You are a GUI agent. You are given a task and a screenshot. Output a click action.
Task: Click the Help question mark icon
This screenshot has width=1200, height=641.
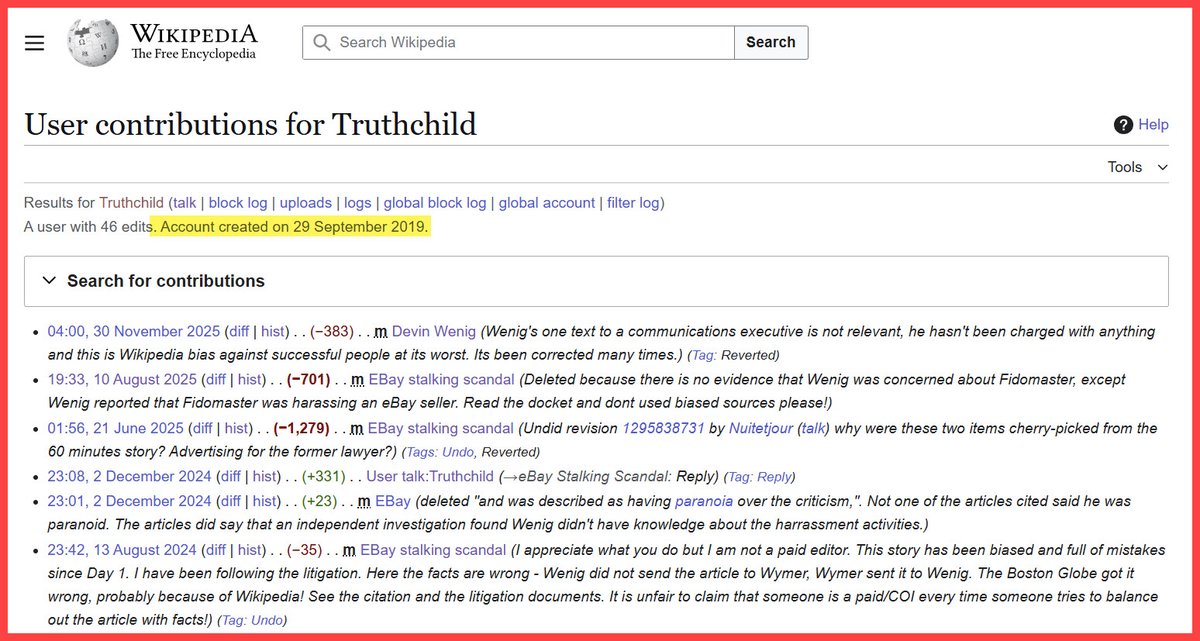coord(1123,125)
